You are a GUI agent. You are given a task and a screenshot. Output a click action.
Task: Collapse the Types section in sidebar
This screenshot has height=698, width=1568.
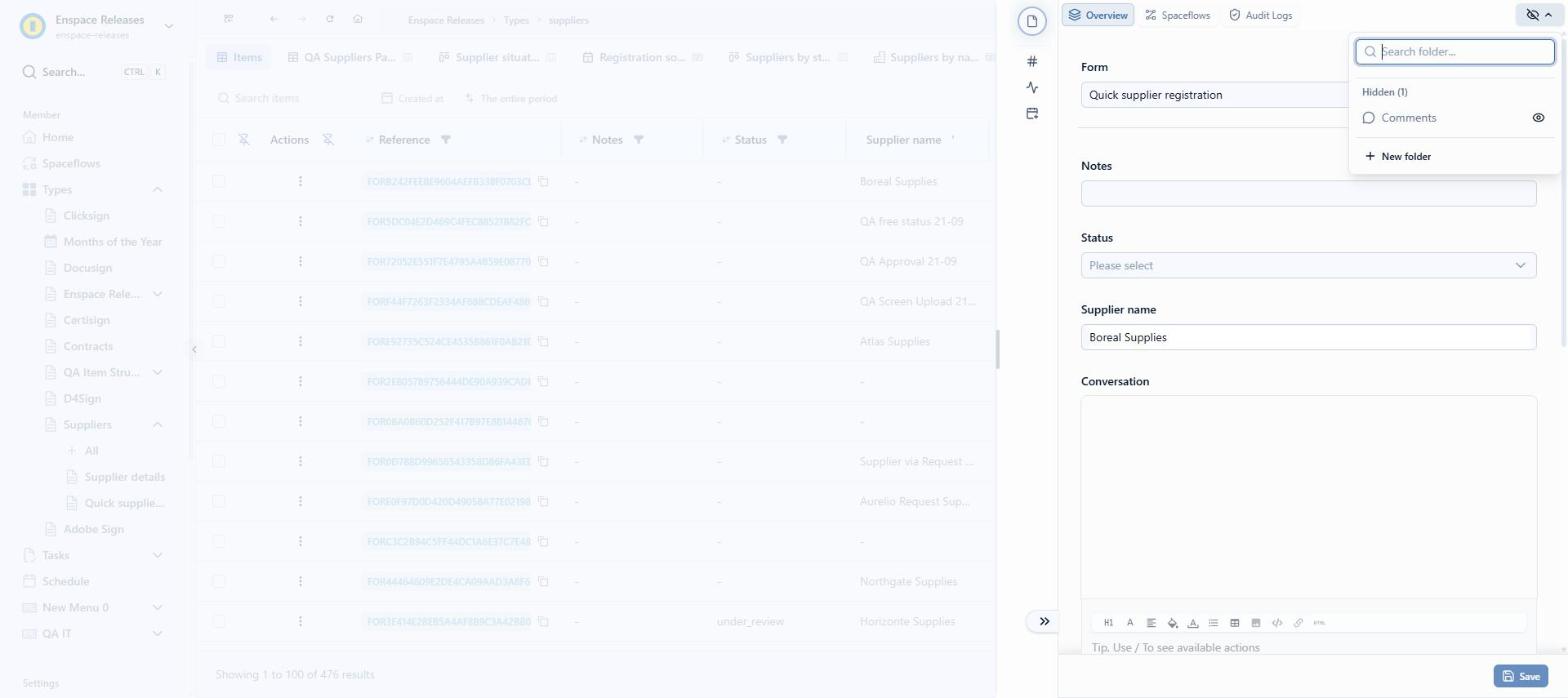point(157,190)
